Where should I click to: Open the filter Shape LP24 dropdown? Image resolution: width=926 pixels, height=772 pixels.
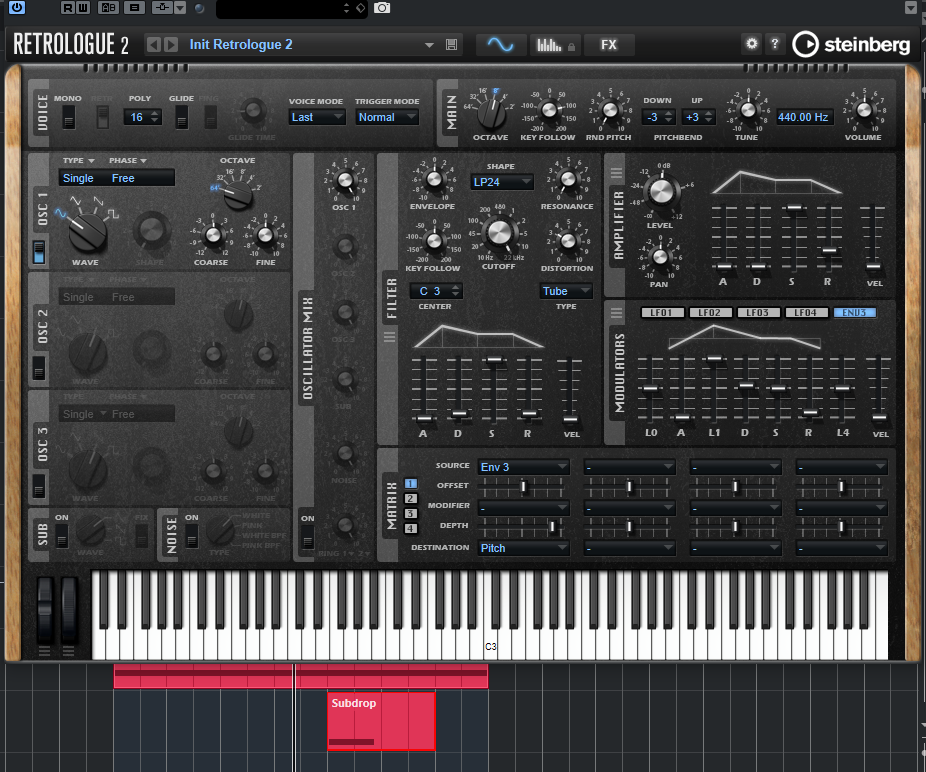point(501,182)
